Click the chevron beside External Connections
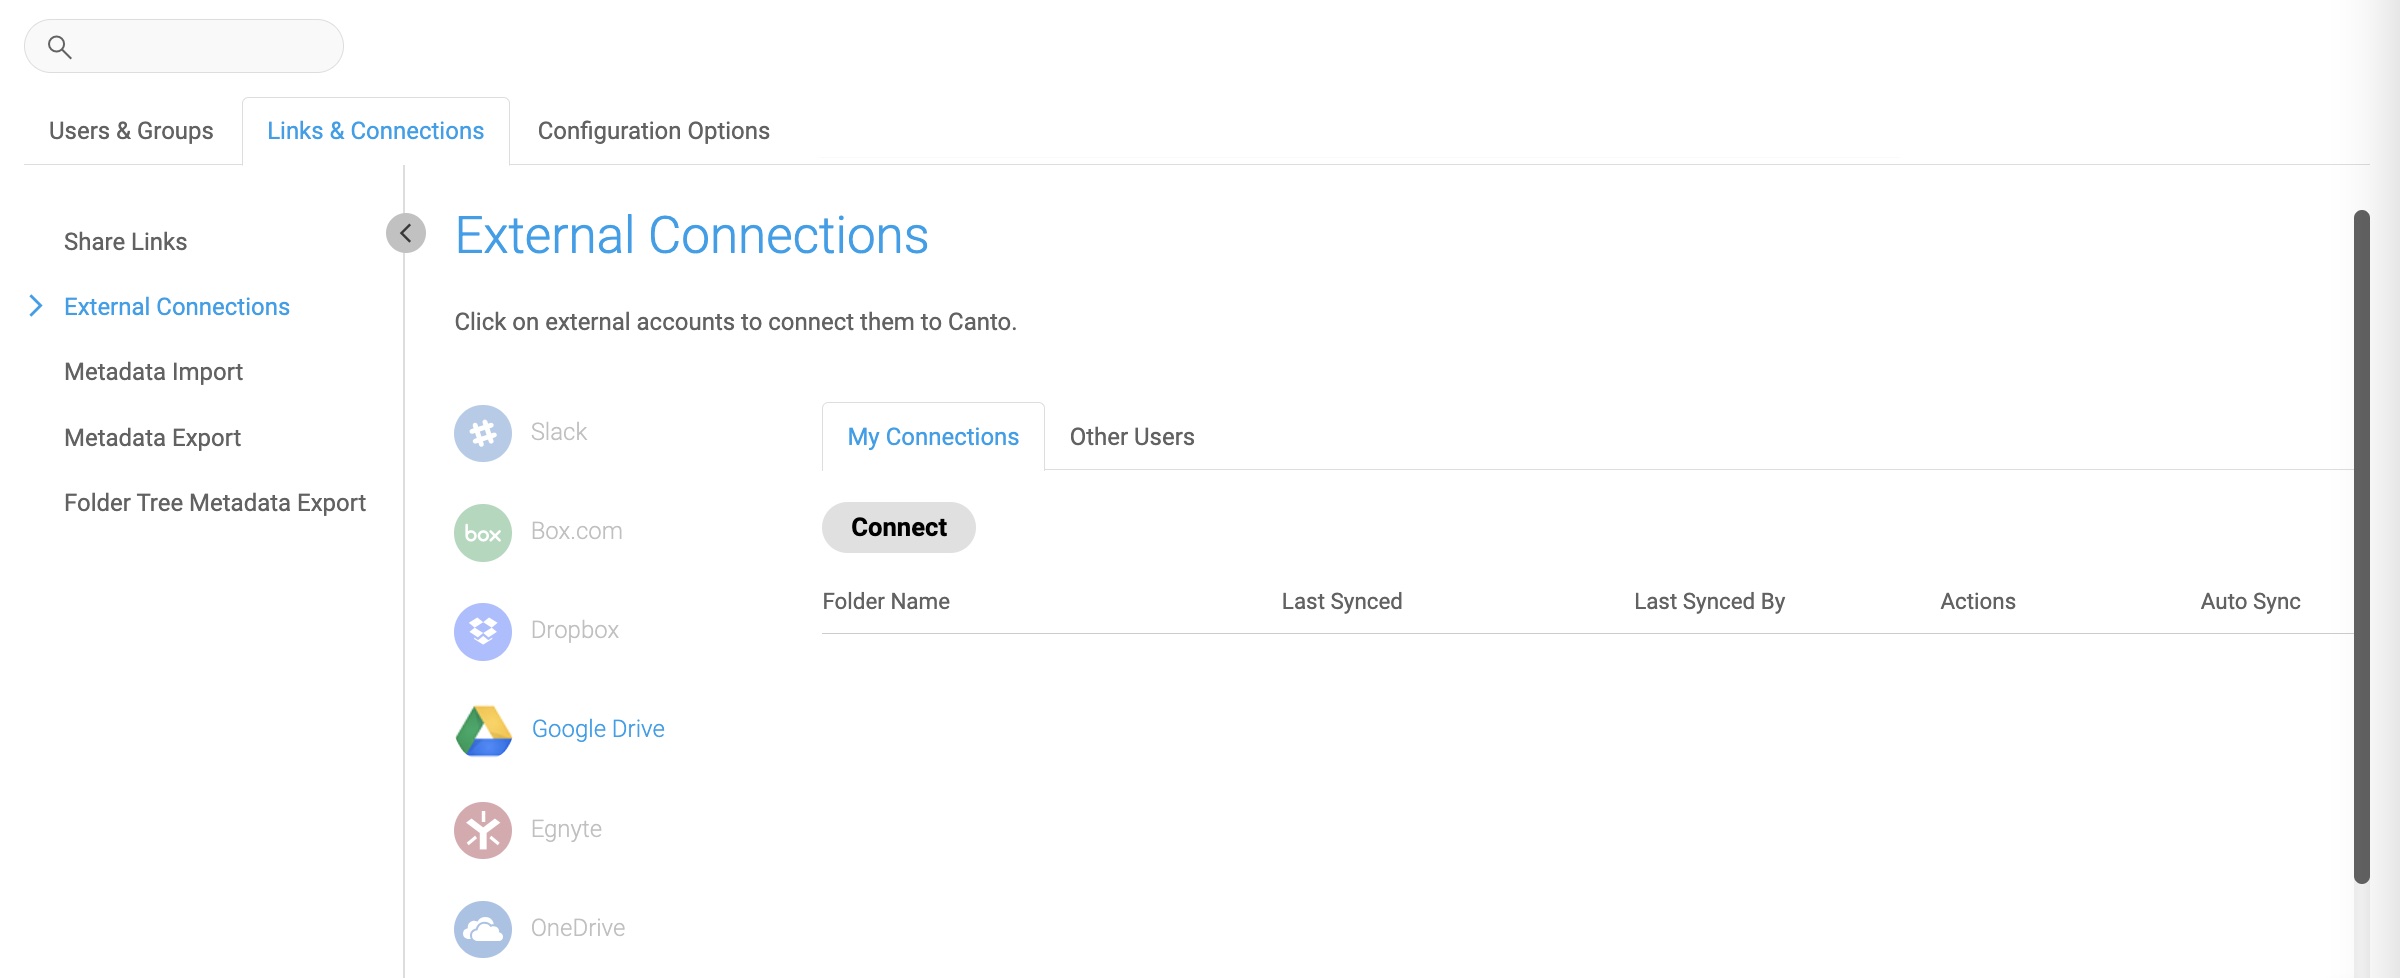Viewport: 2400px width, 978px height. pos(36,306)
